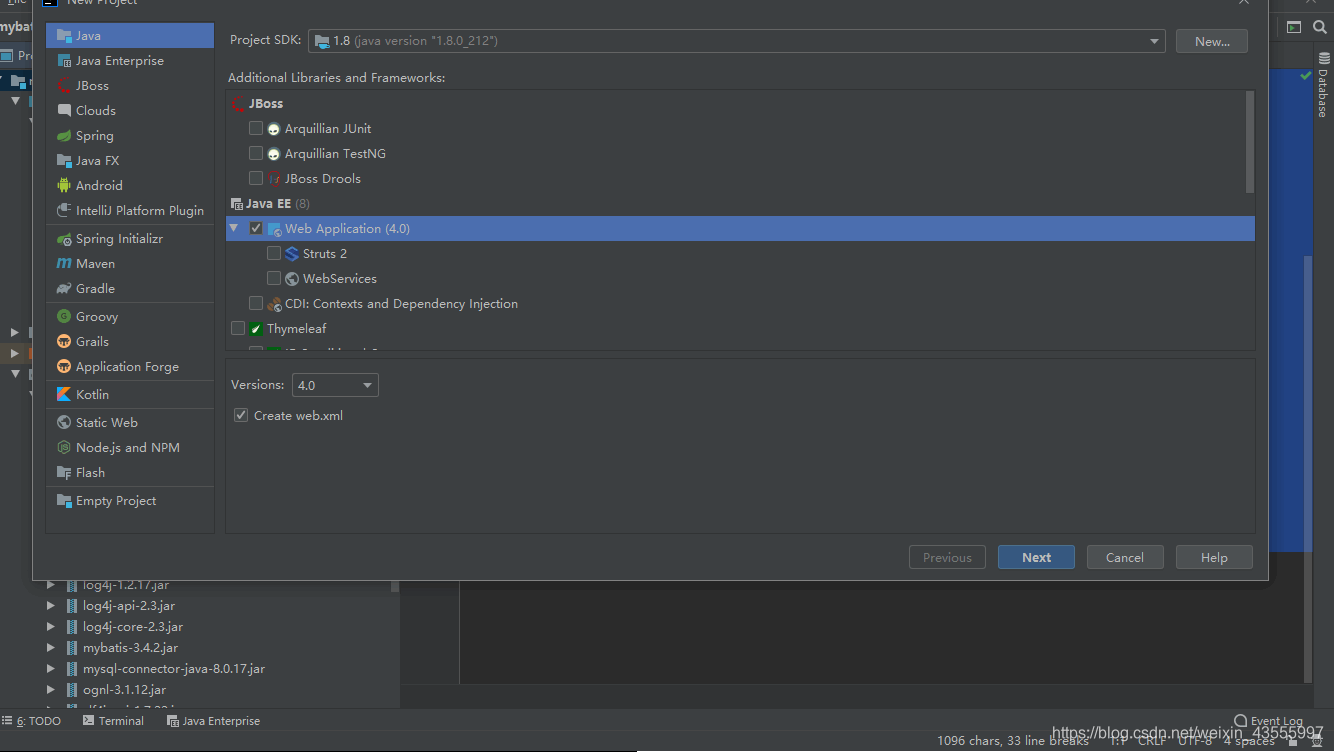Select the Clouds project type icon
Screen dimensions: 1334x752
tap(64, 110)
